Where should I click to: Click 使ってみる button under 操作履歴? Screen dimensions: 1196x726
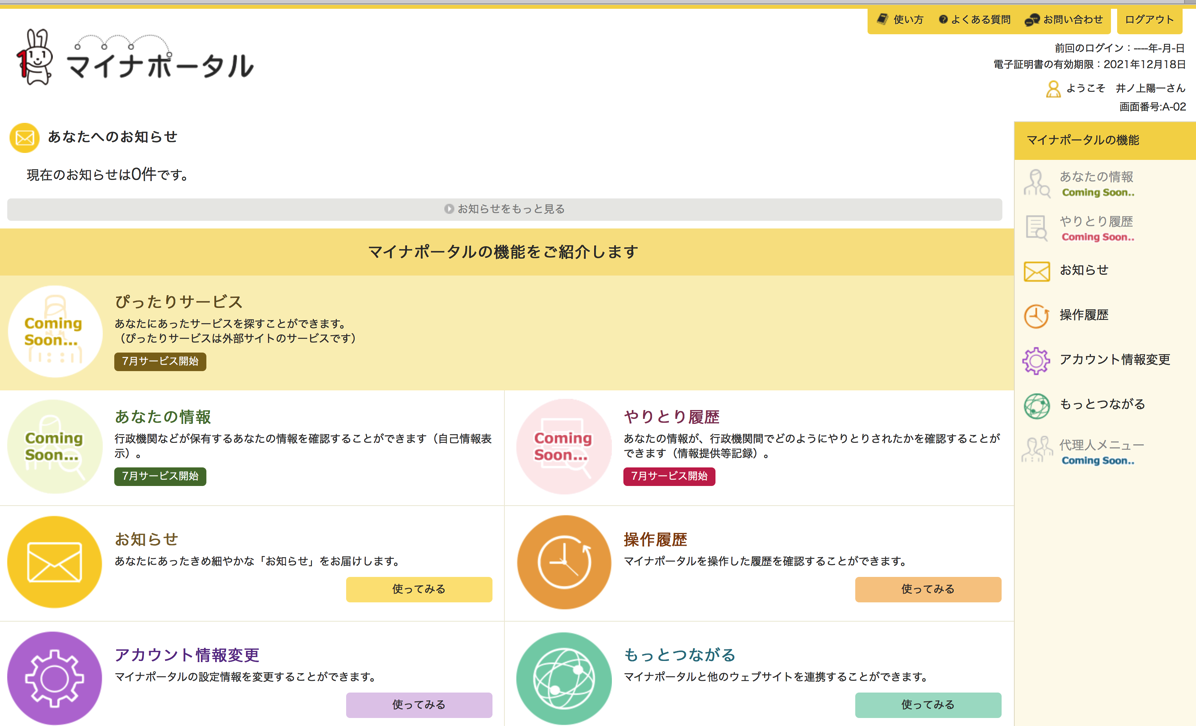(x=928, y=589)
